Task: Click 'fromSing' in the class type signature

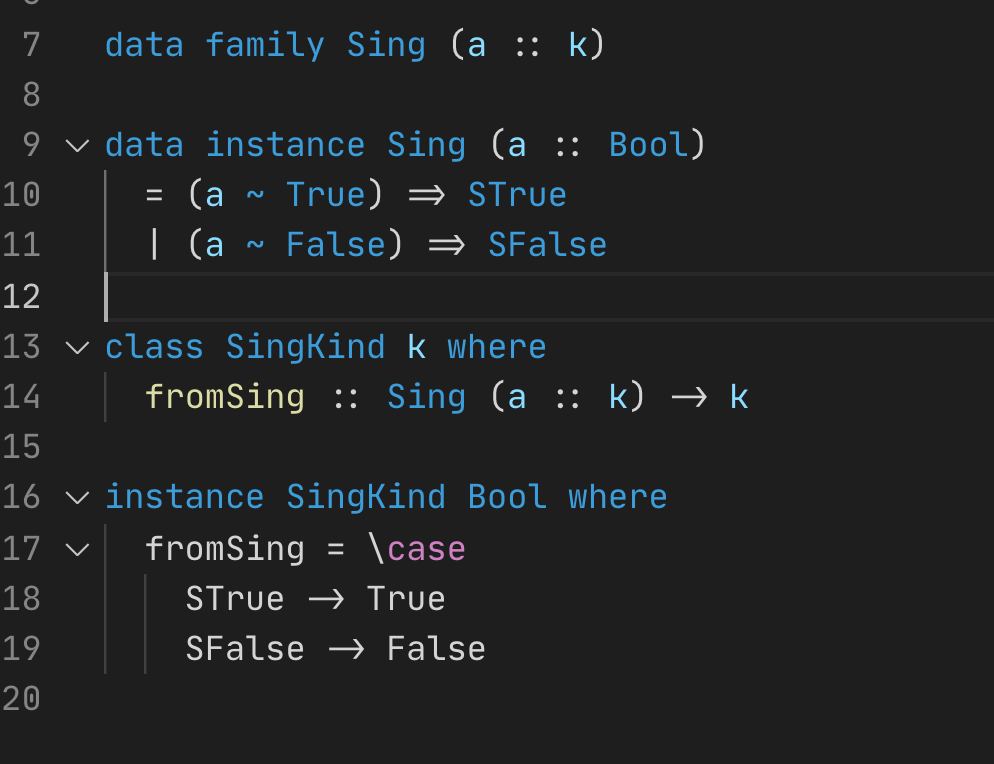Action: (225, 397)
